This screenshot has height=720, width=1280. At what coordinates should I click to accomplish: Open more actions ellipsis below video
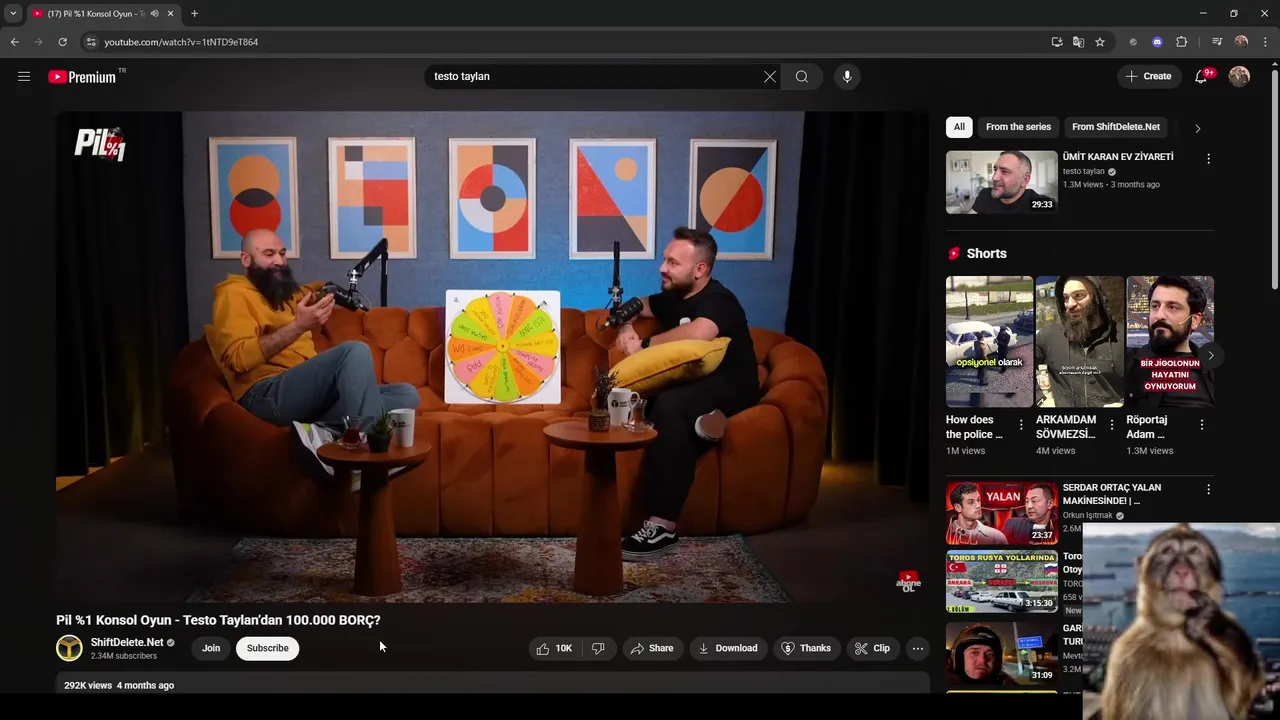coord(917,648)
